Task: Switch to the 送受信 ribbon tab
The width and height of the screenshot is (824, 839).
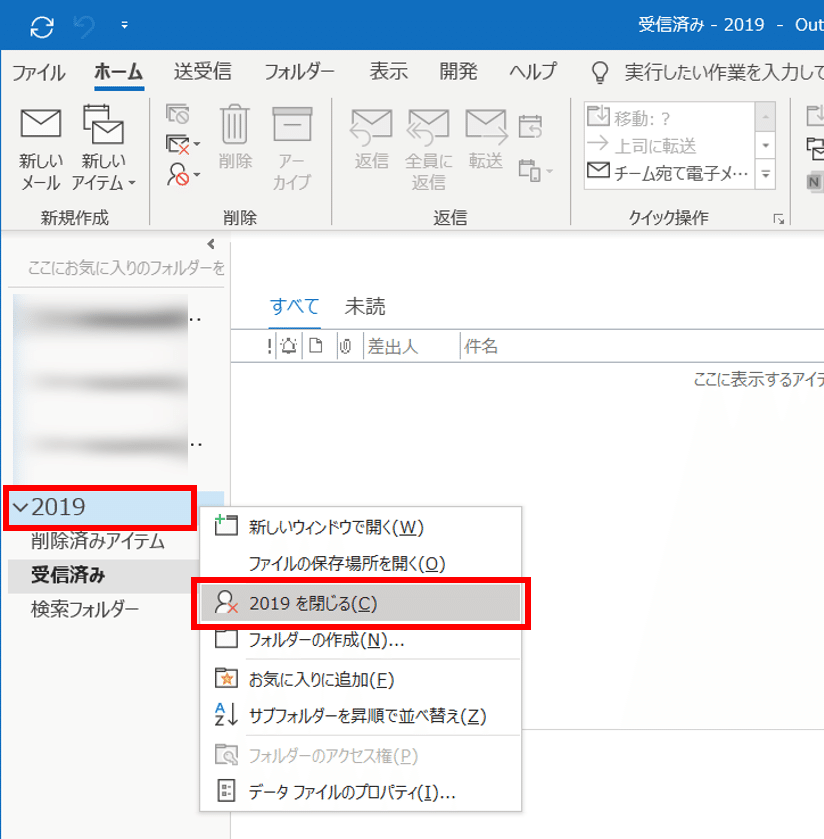Action: tap(203, 71)
